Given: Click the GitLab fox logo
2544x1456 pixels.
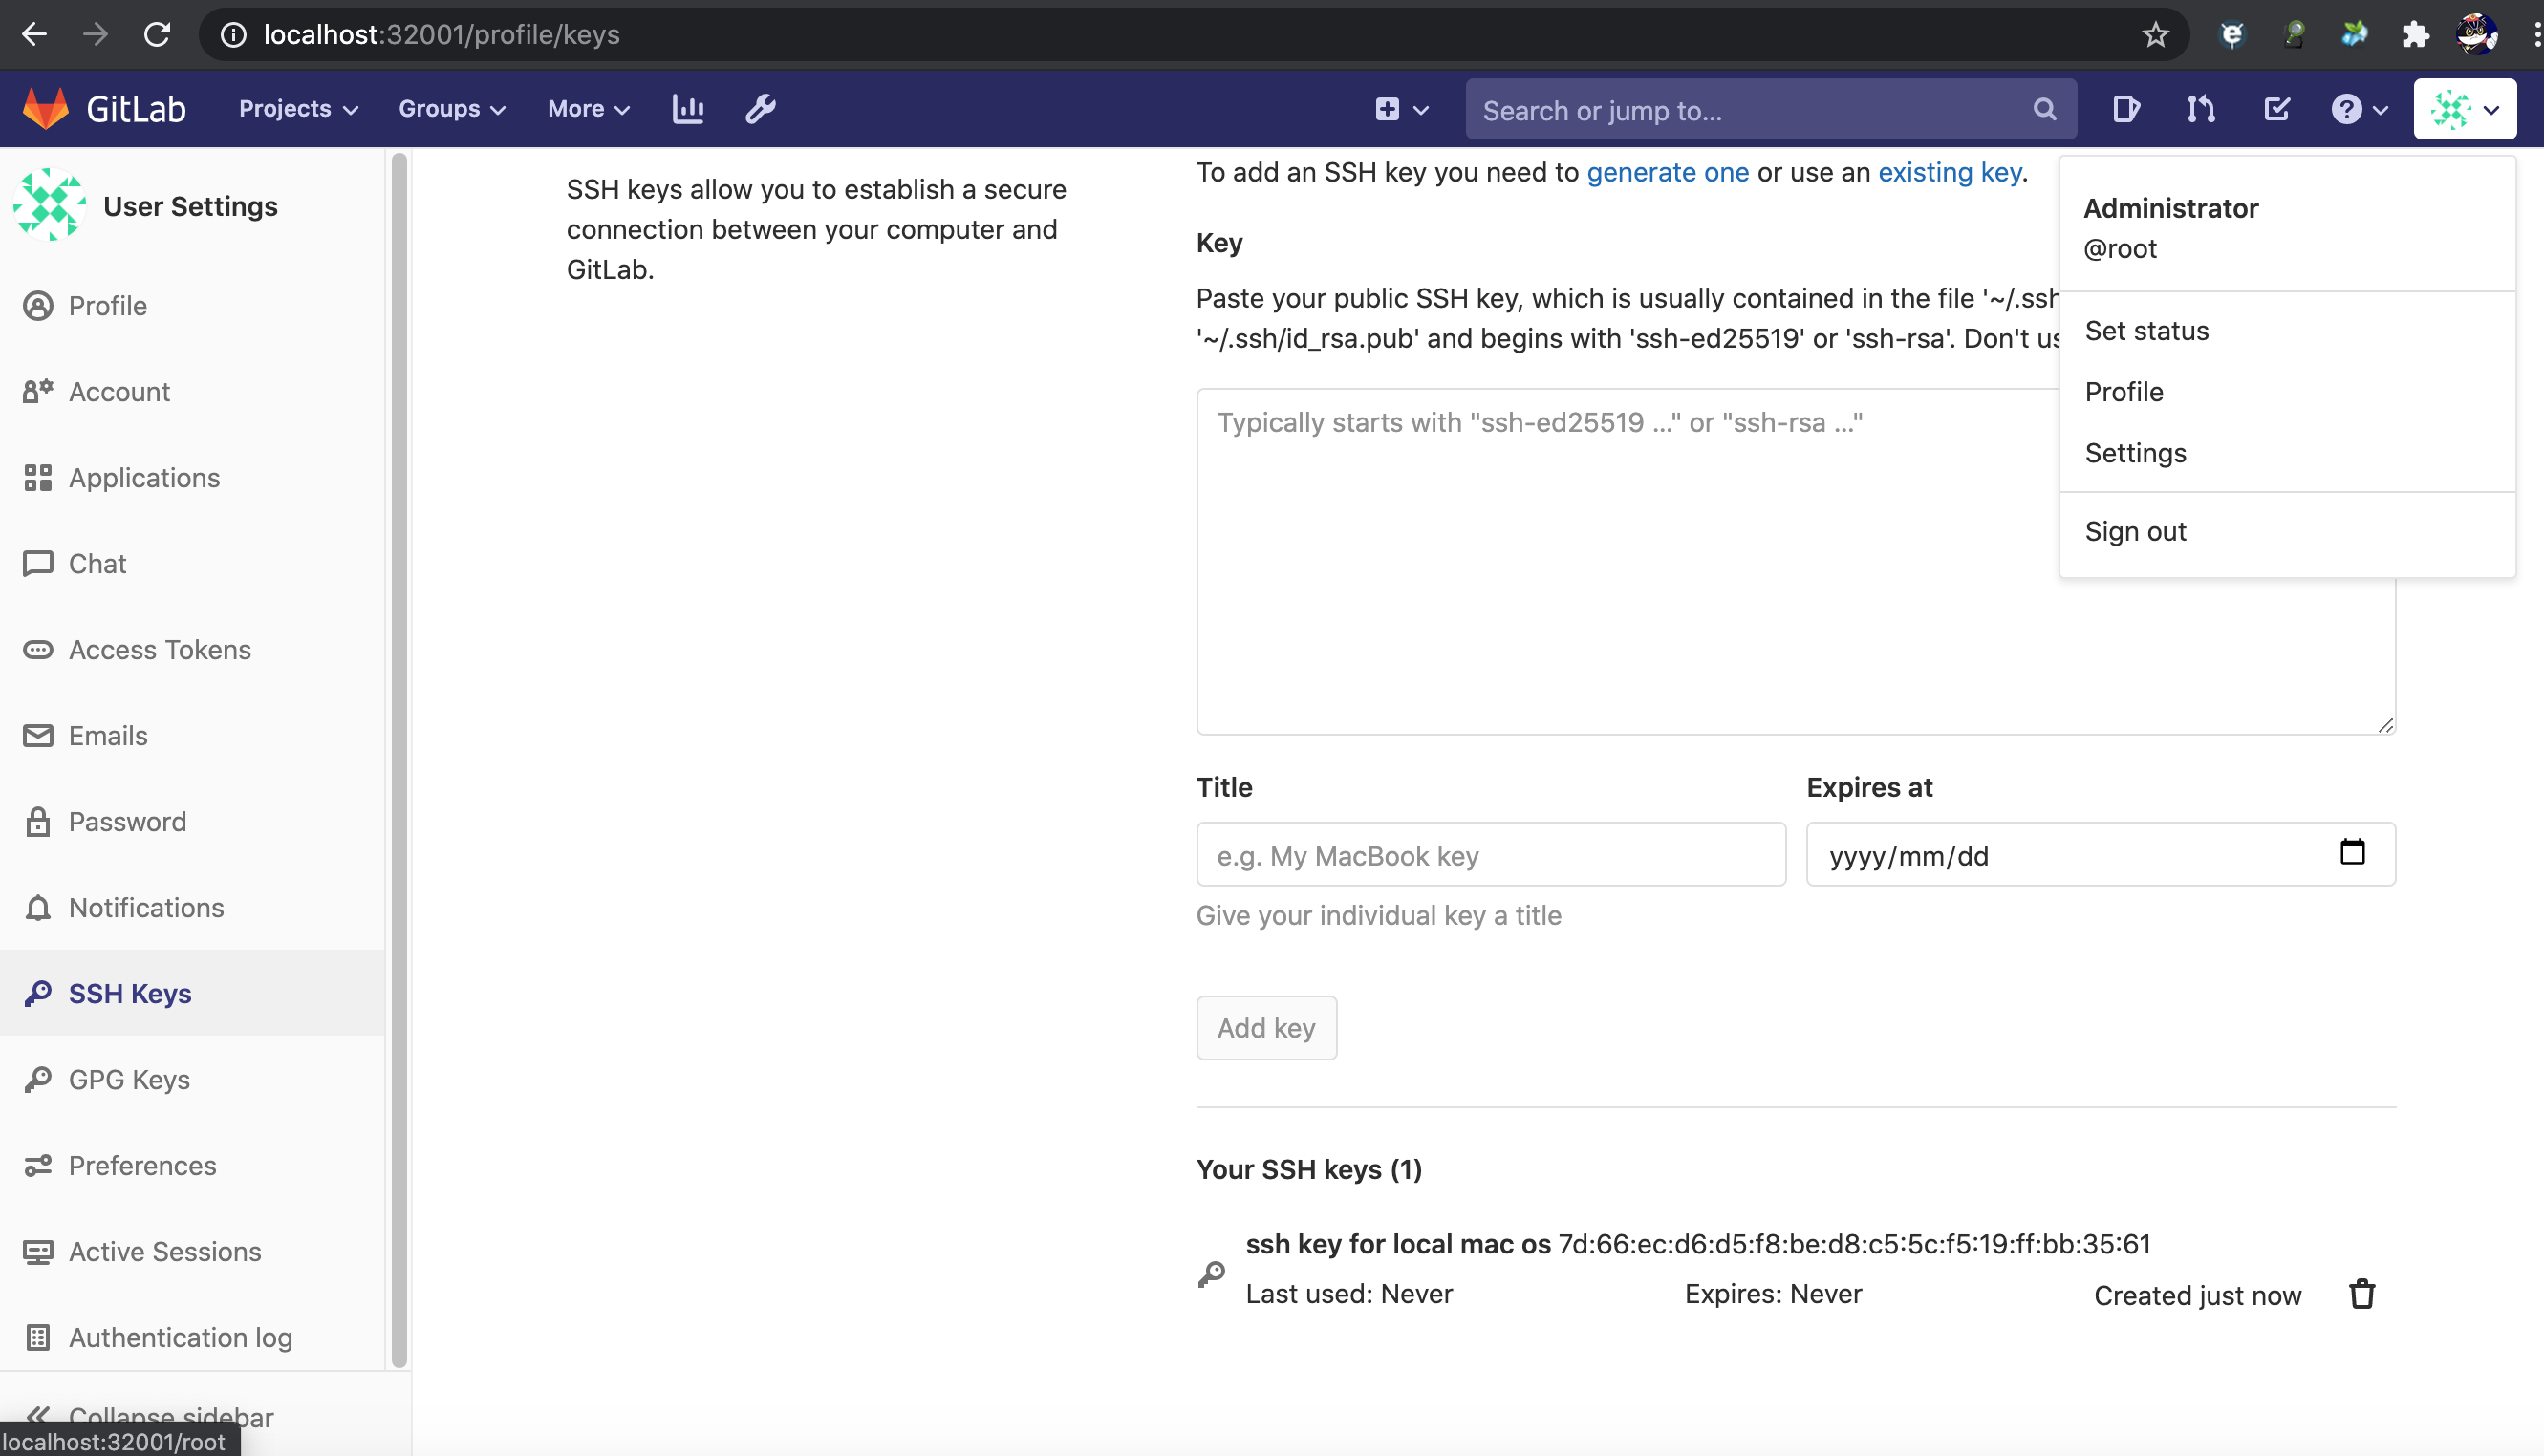Looking at the screenshot, I should tap(46, 108).
